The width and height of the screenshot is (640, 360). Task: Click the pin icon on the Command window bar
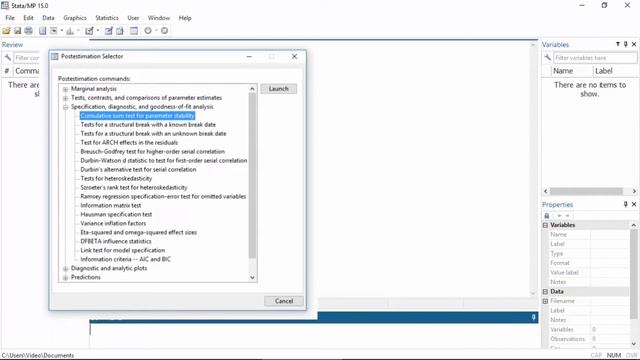[x=533, y=317]
